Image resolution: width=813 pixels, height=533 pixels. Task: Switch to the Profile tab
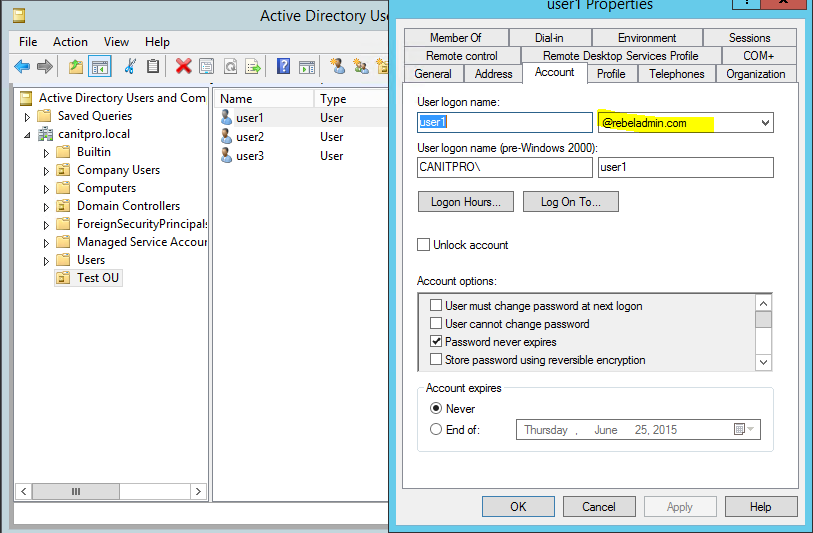pos(611,74)
